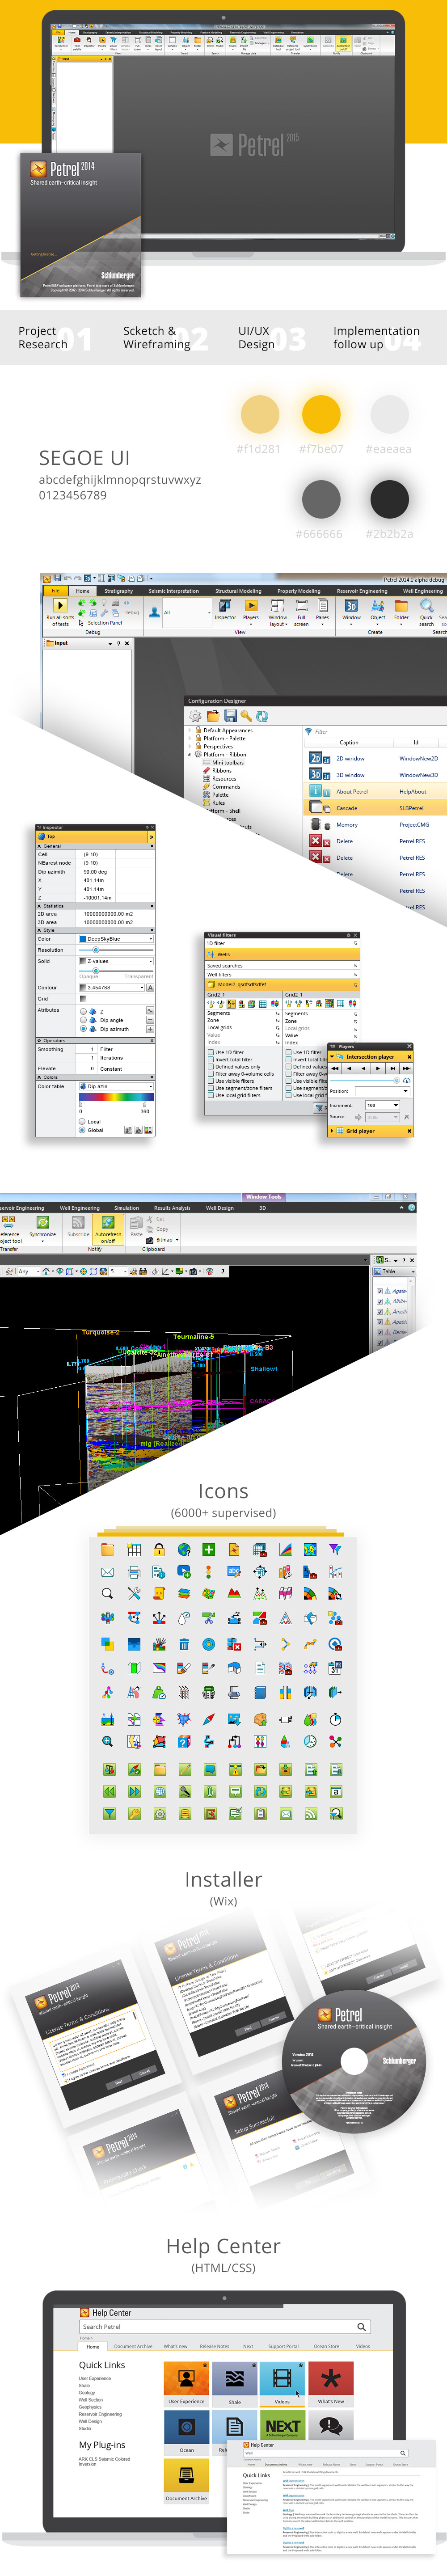Open the Property Modeling ribbon tab

299,590
